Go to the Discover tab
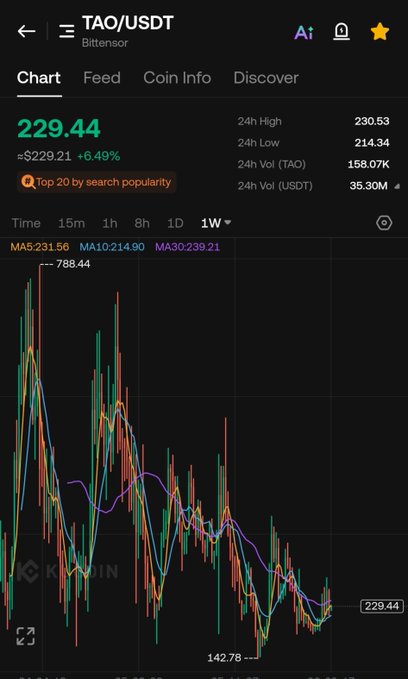 tap(266, 78)
